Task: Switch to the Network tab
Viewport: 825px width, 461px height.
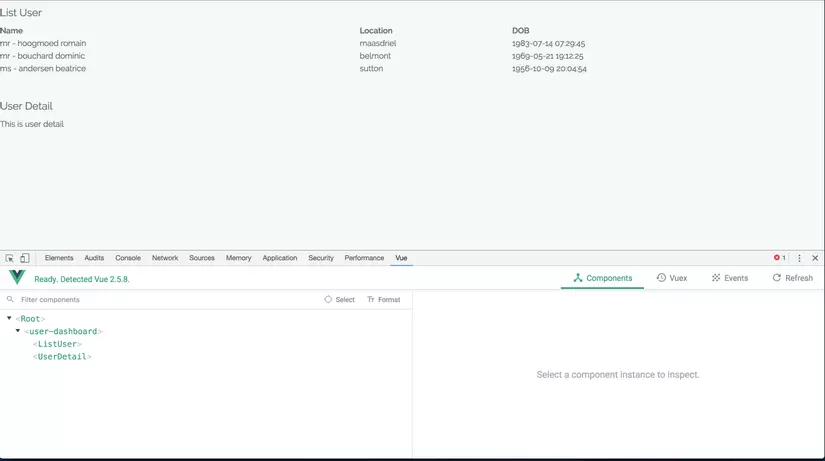Action: pyautogui.click(x=165, y=258)
